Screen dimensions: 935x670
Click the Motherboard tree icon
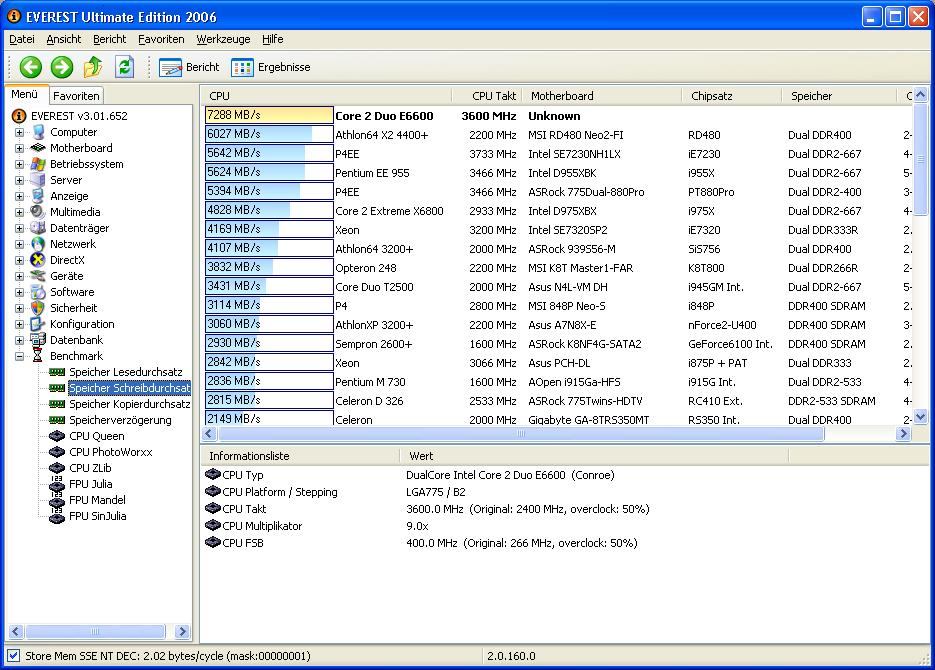(38, 148)
